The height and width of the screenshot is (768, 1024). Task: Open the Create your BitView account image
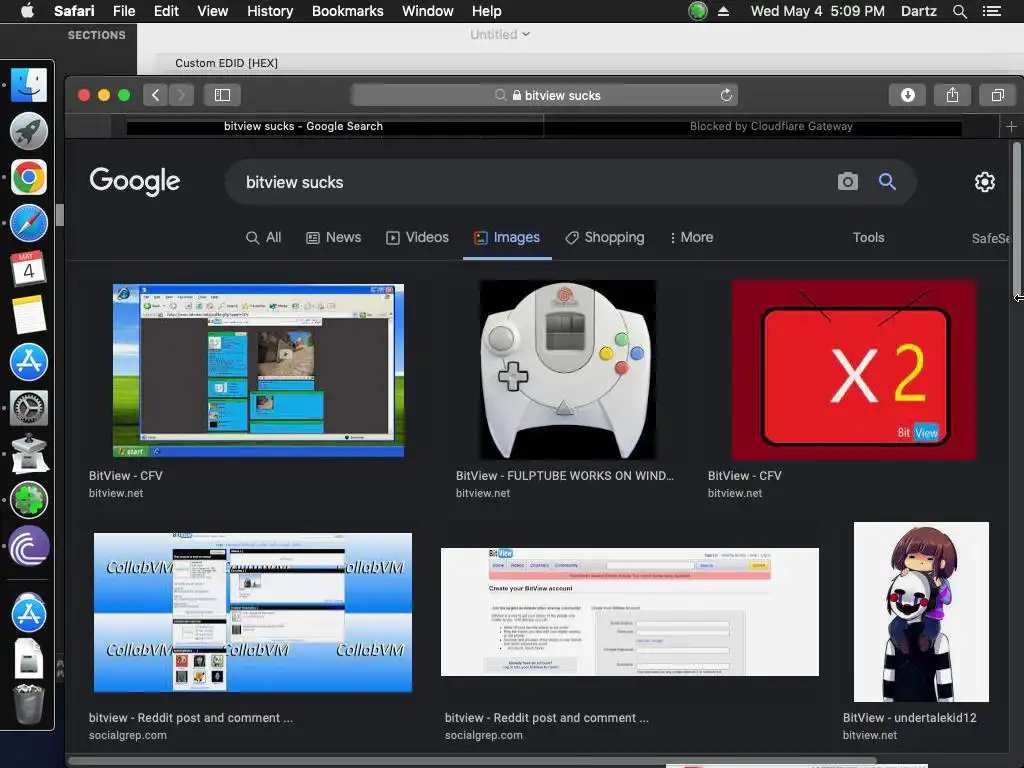[630, 612]
